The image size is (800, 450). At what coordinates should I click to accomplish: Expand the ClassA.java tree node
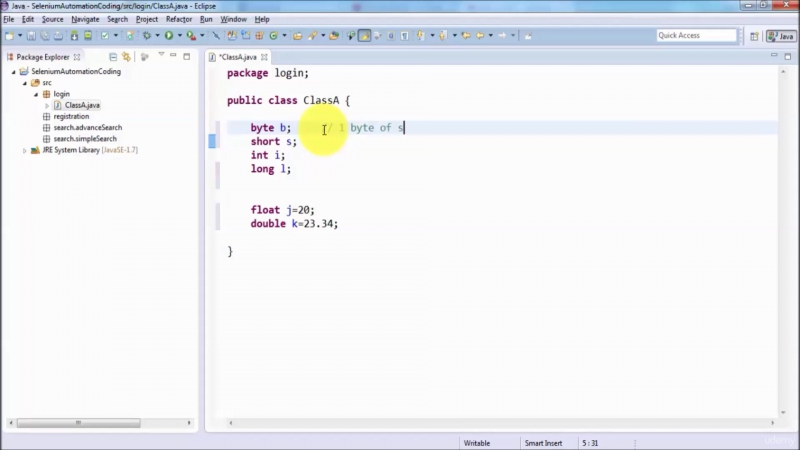click(47, 106)
